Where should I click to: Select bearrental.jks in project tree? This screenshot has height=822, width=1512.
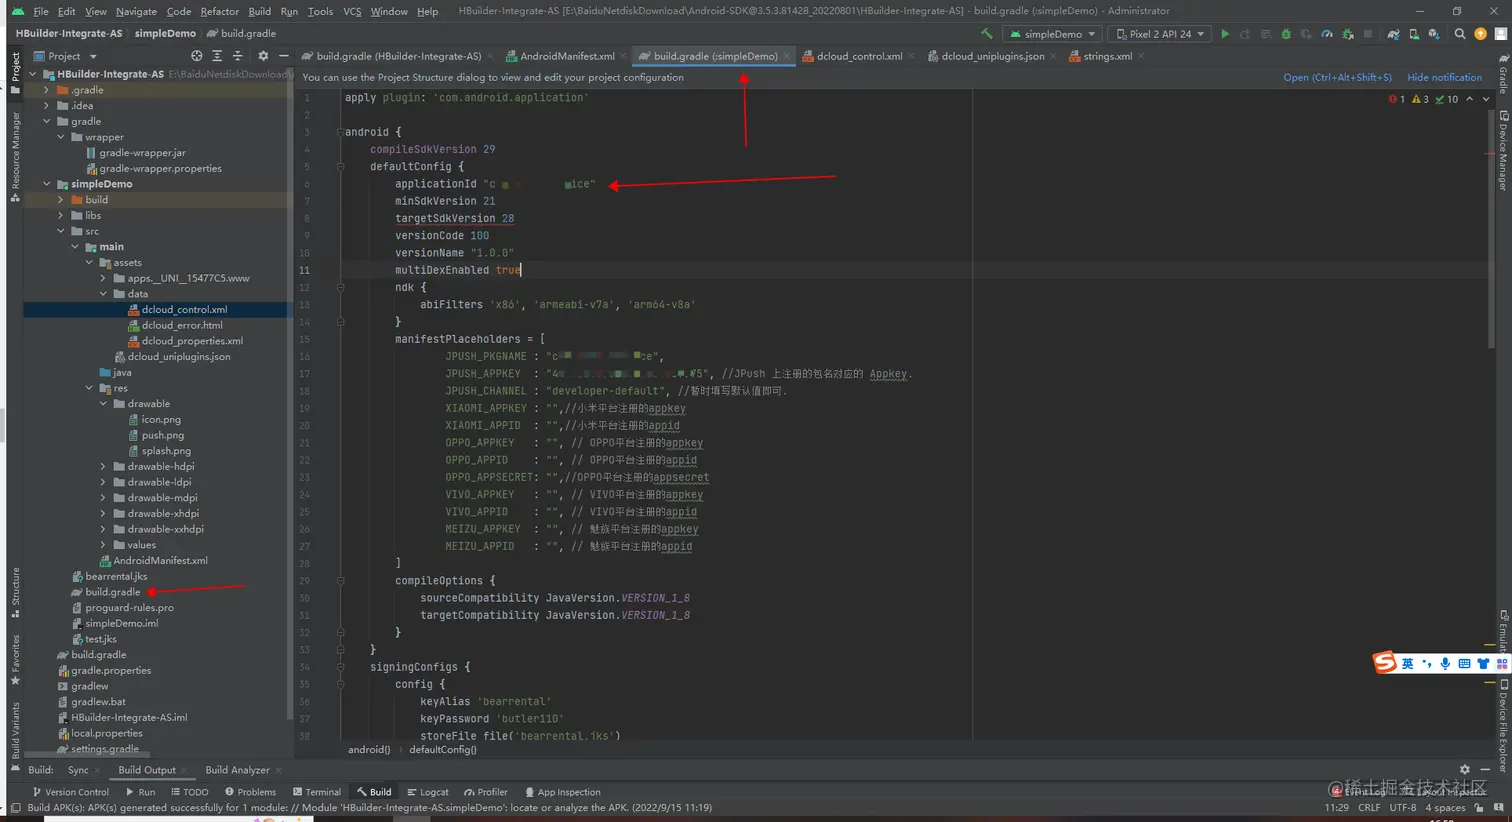click(x=116, y=576)
